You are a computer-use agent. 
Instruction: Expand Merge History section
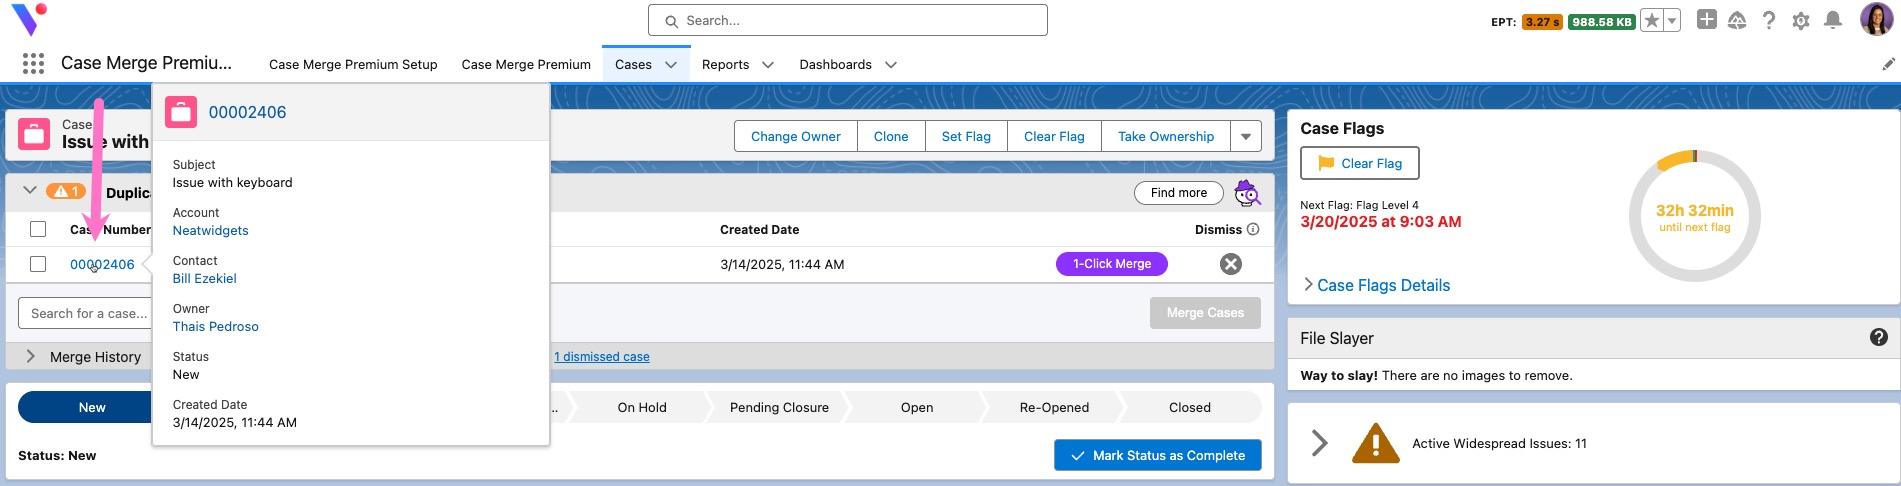pos(30,356)
